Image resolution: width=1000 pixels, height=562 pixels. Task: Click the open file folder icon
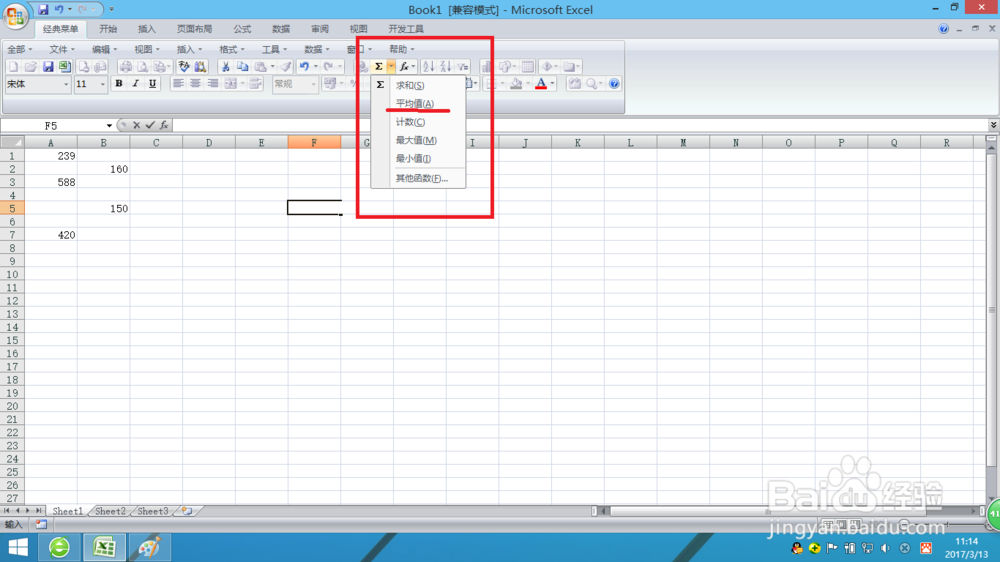pos(31,66)
